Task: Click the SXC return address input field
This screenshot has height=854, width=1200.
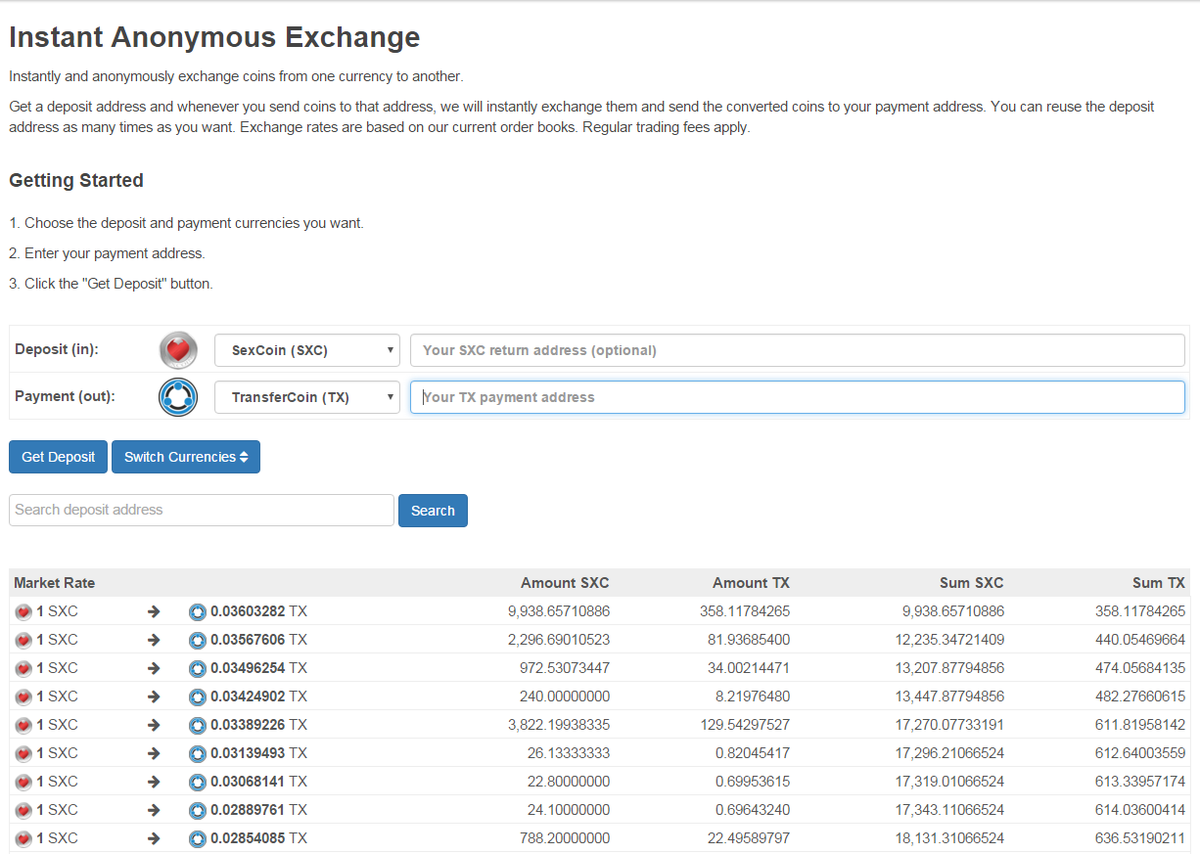Action: pos(797,349)
